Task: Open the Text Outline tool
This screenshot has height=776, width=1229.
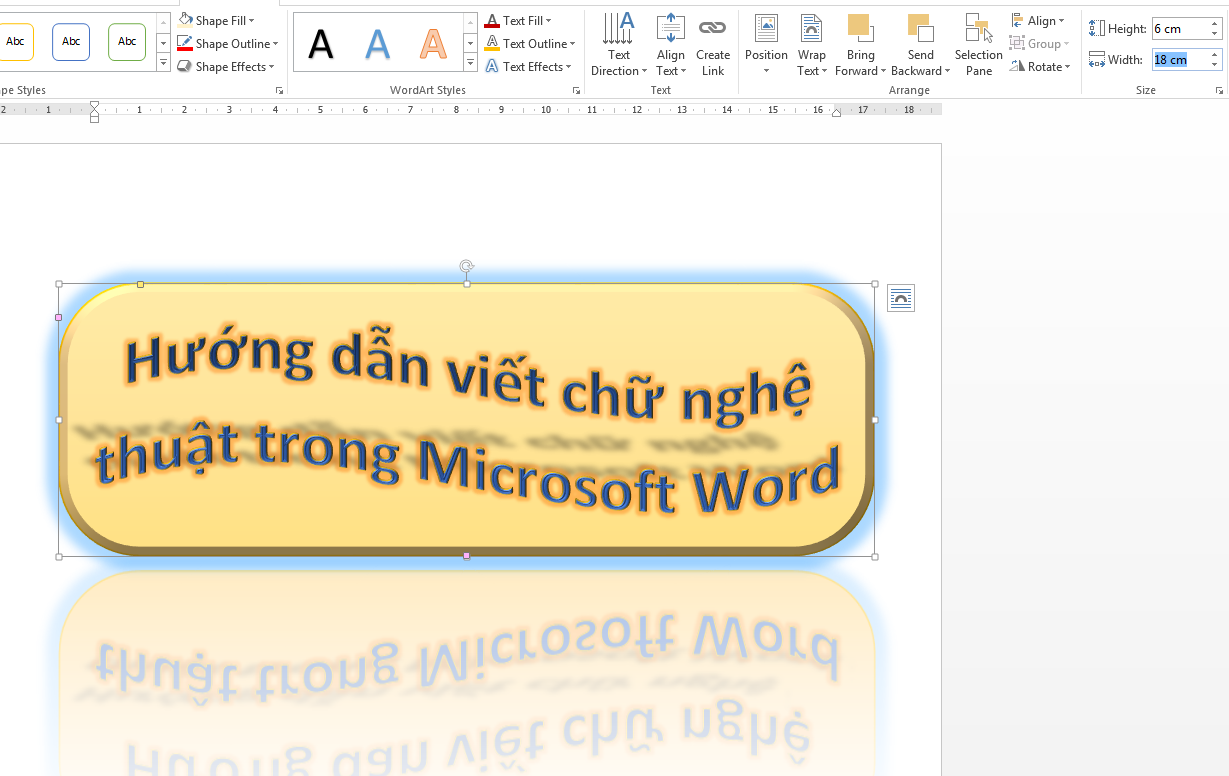Action: point(532,43)
